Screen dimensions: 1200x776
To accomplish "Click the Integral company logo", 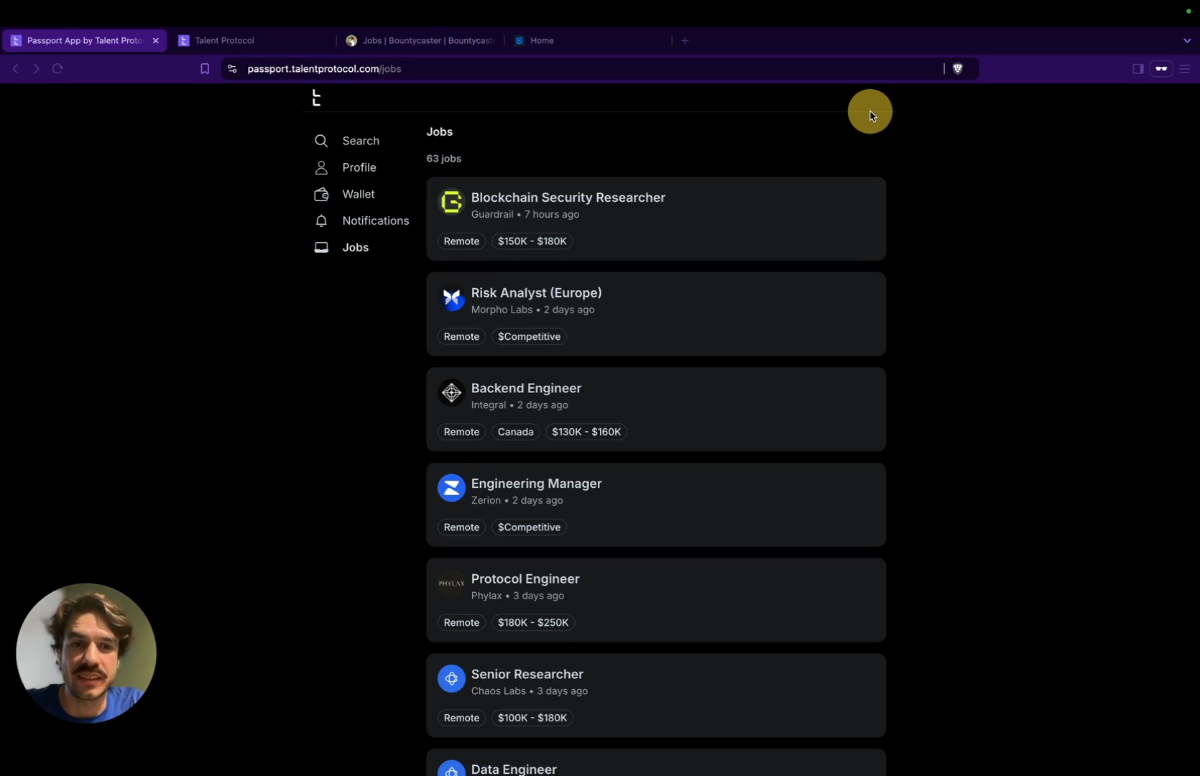I will [452, 393].
